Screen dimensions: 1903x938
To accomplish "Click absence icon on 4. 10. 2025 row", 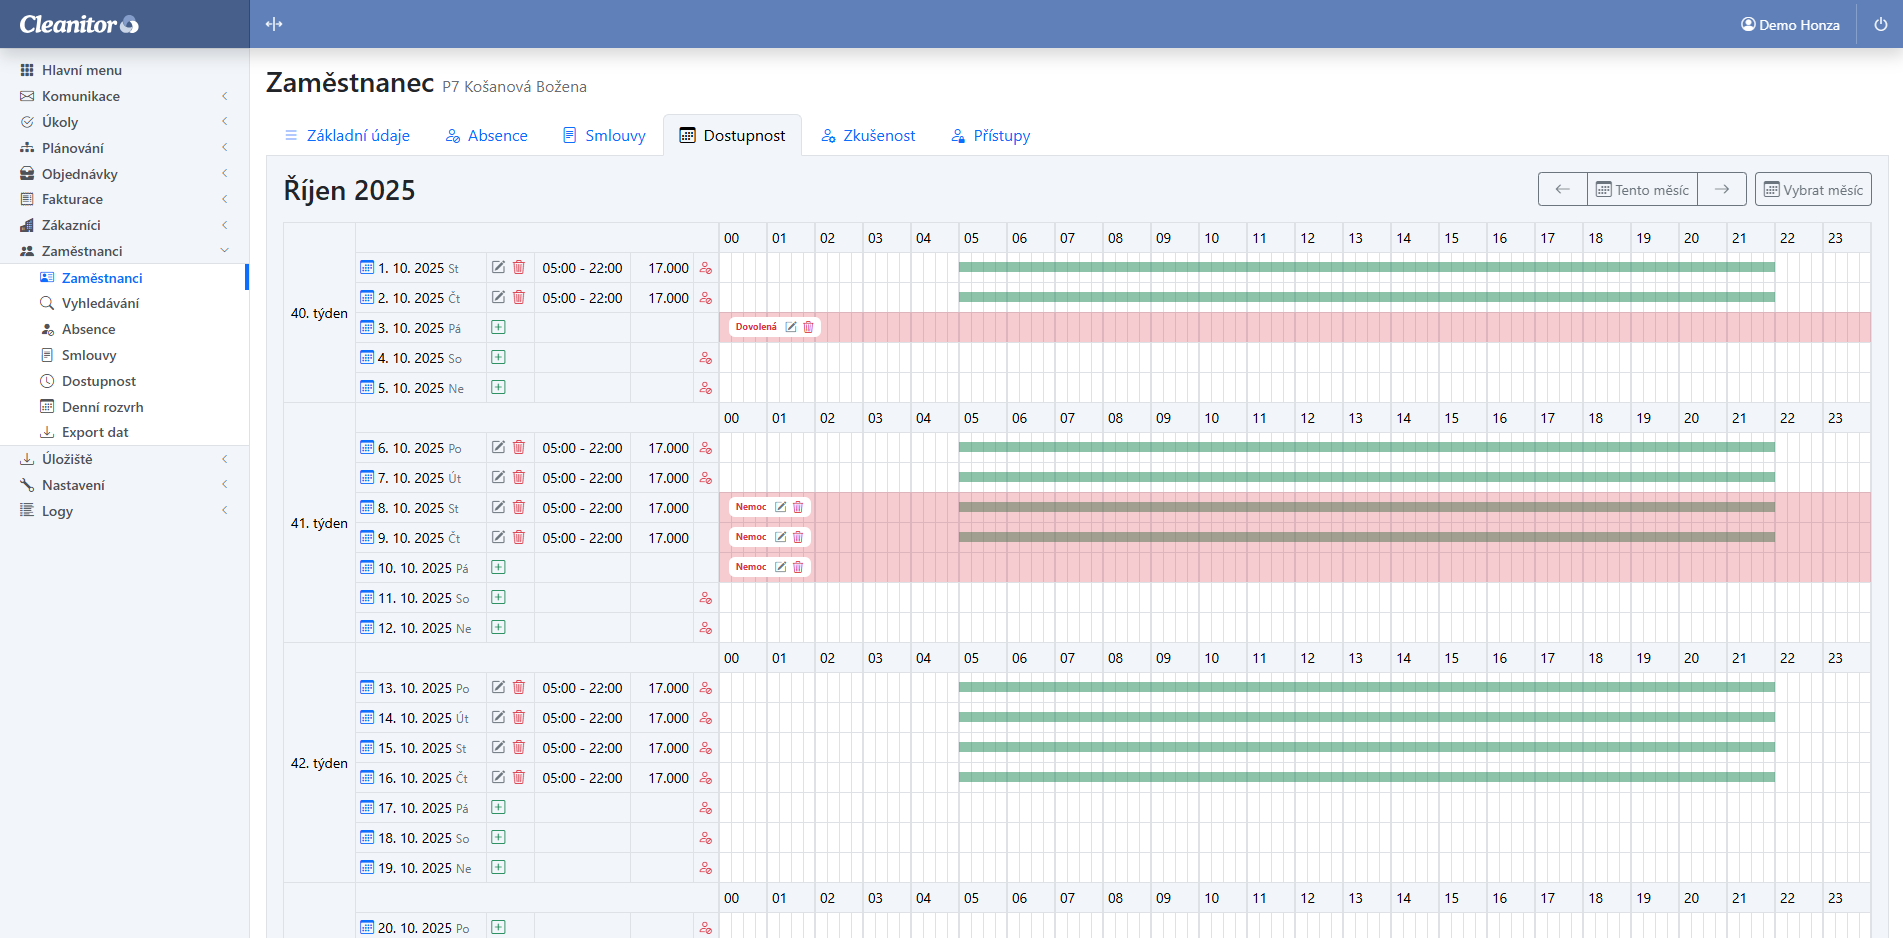I will [706, 358].
